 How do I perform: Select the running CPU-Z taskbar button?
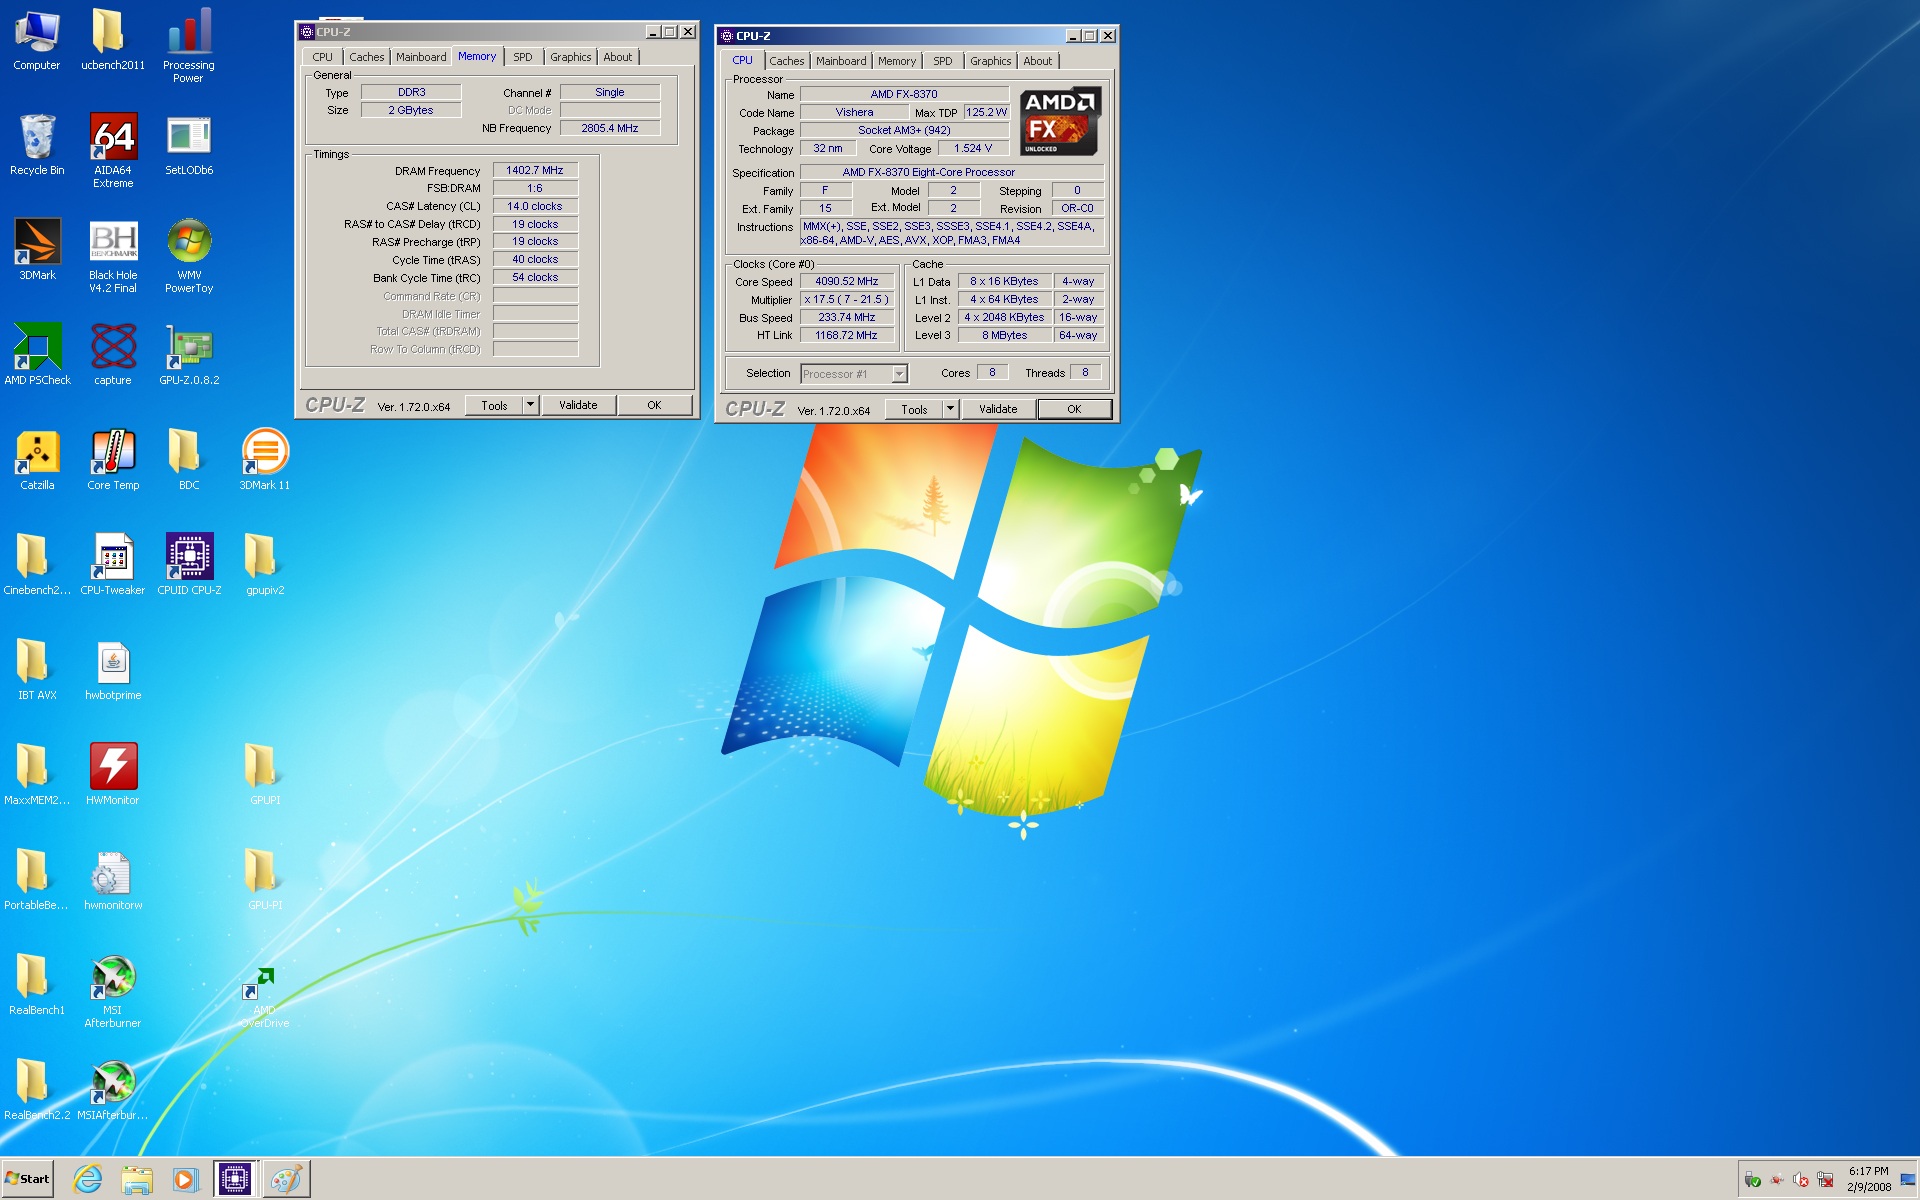pos(235,1179)
